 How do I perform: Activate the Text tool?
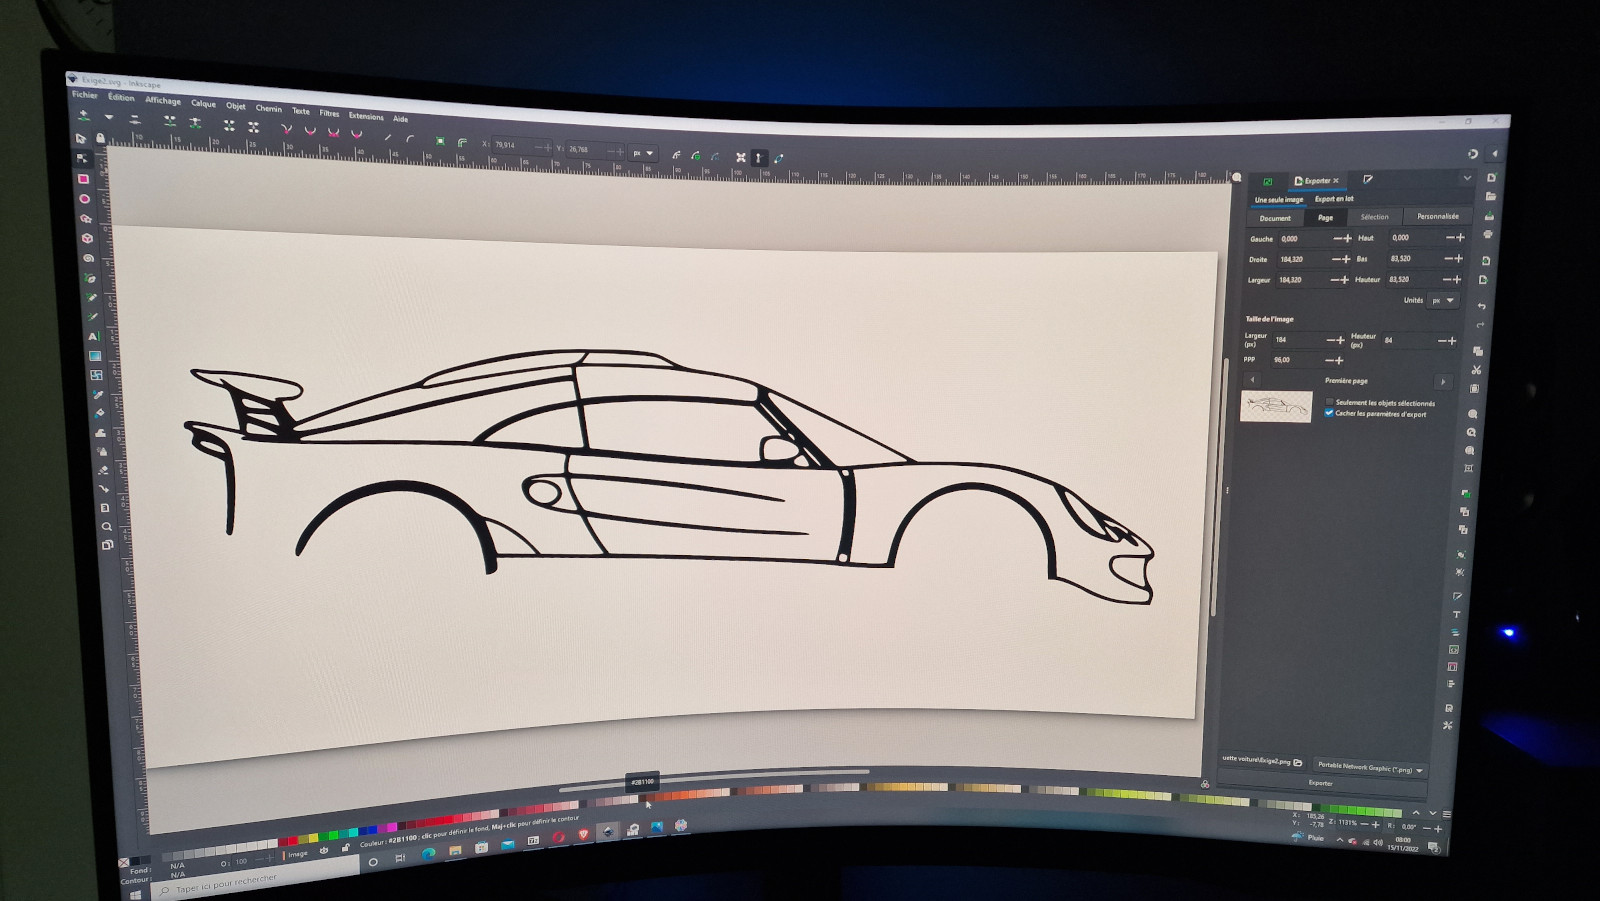[x=93, y=336]
